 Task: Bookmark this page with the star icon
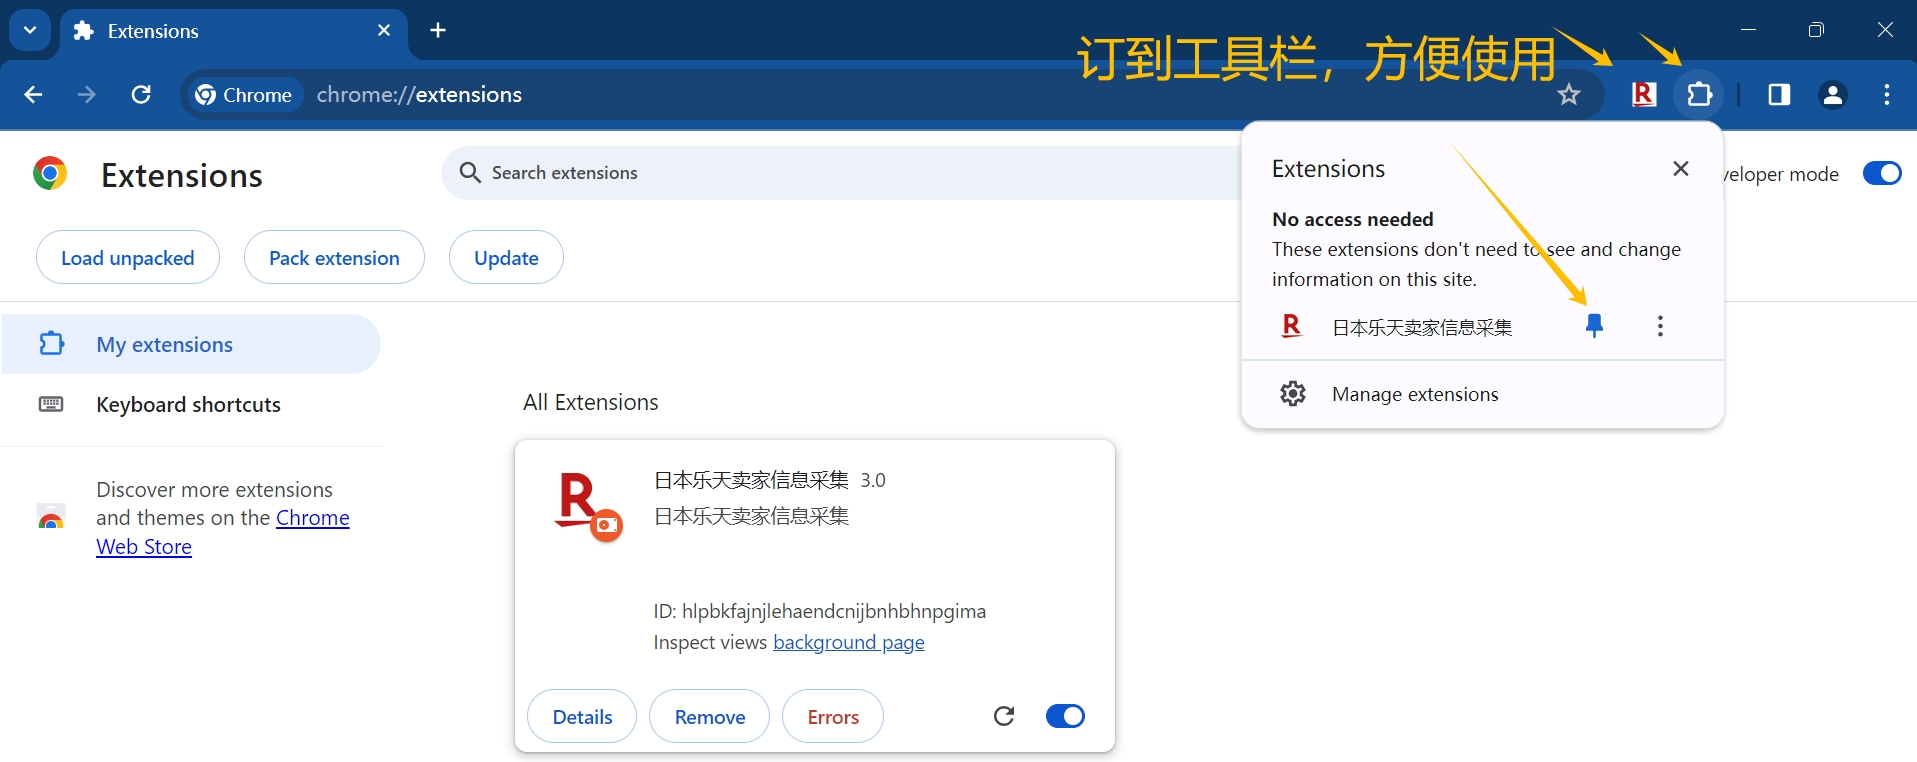1569,95
